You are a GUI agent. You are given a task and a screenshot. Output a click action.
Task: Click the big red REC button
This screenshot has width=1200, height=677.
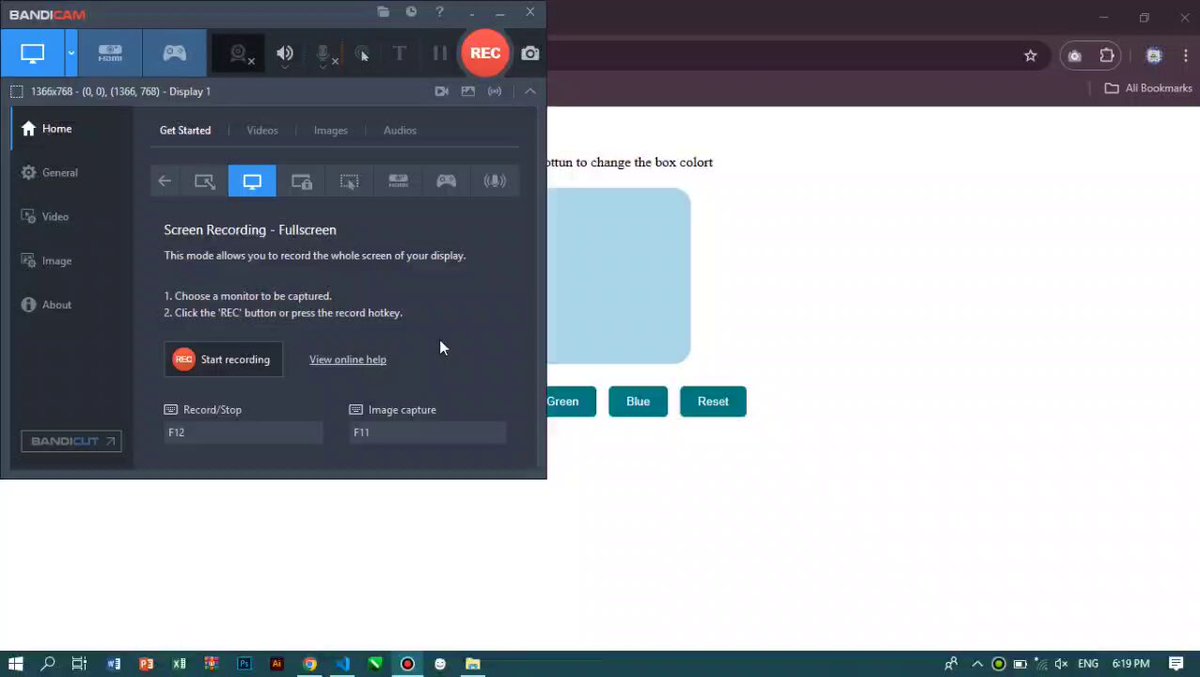(x=485, y=53)
